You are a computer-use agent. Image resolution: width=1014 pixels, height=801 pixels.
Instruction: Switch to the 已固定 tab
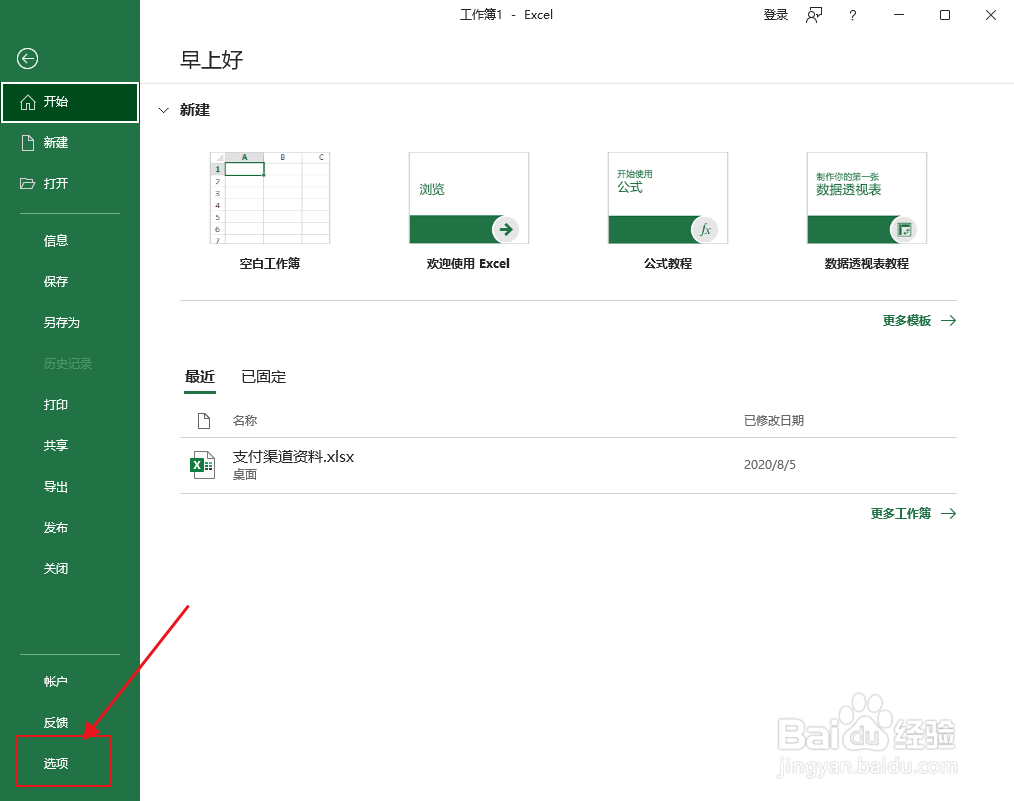pos(263,377)
